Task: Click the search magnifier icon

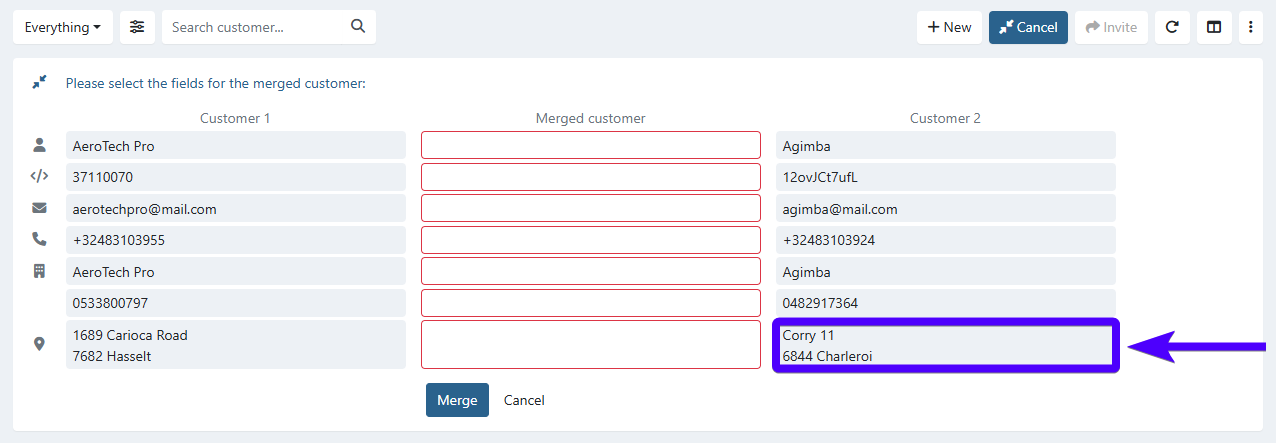Action: coord(358,27)
